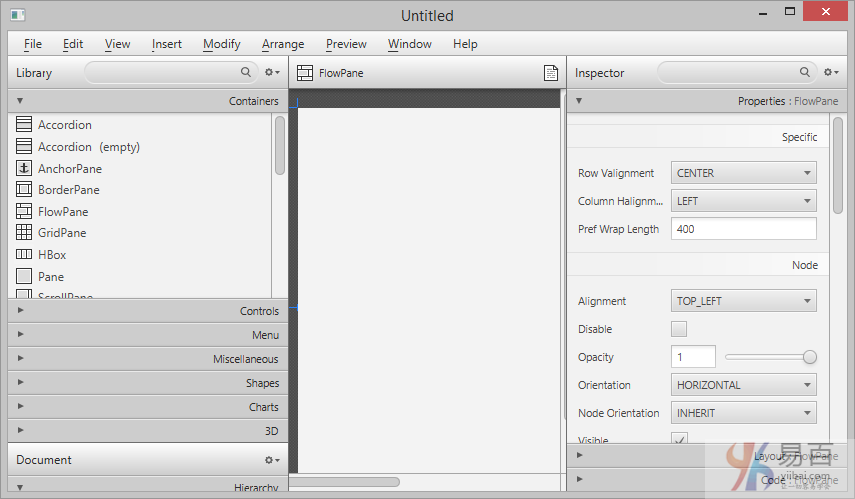The image size is (855, 499).
Task: Click the Library search field
Action: 165,73
